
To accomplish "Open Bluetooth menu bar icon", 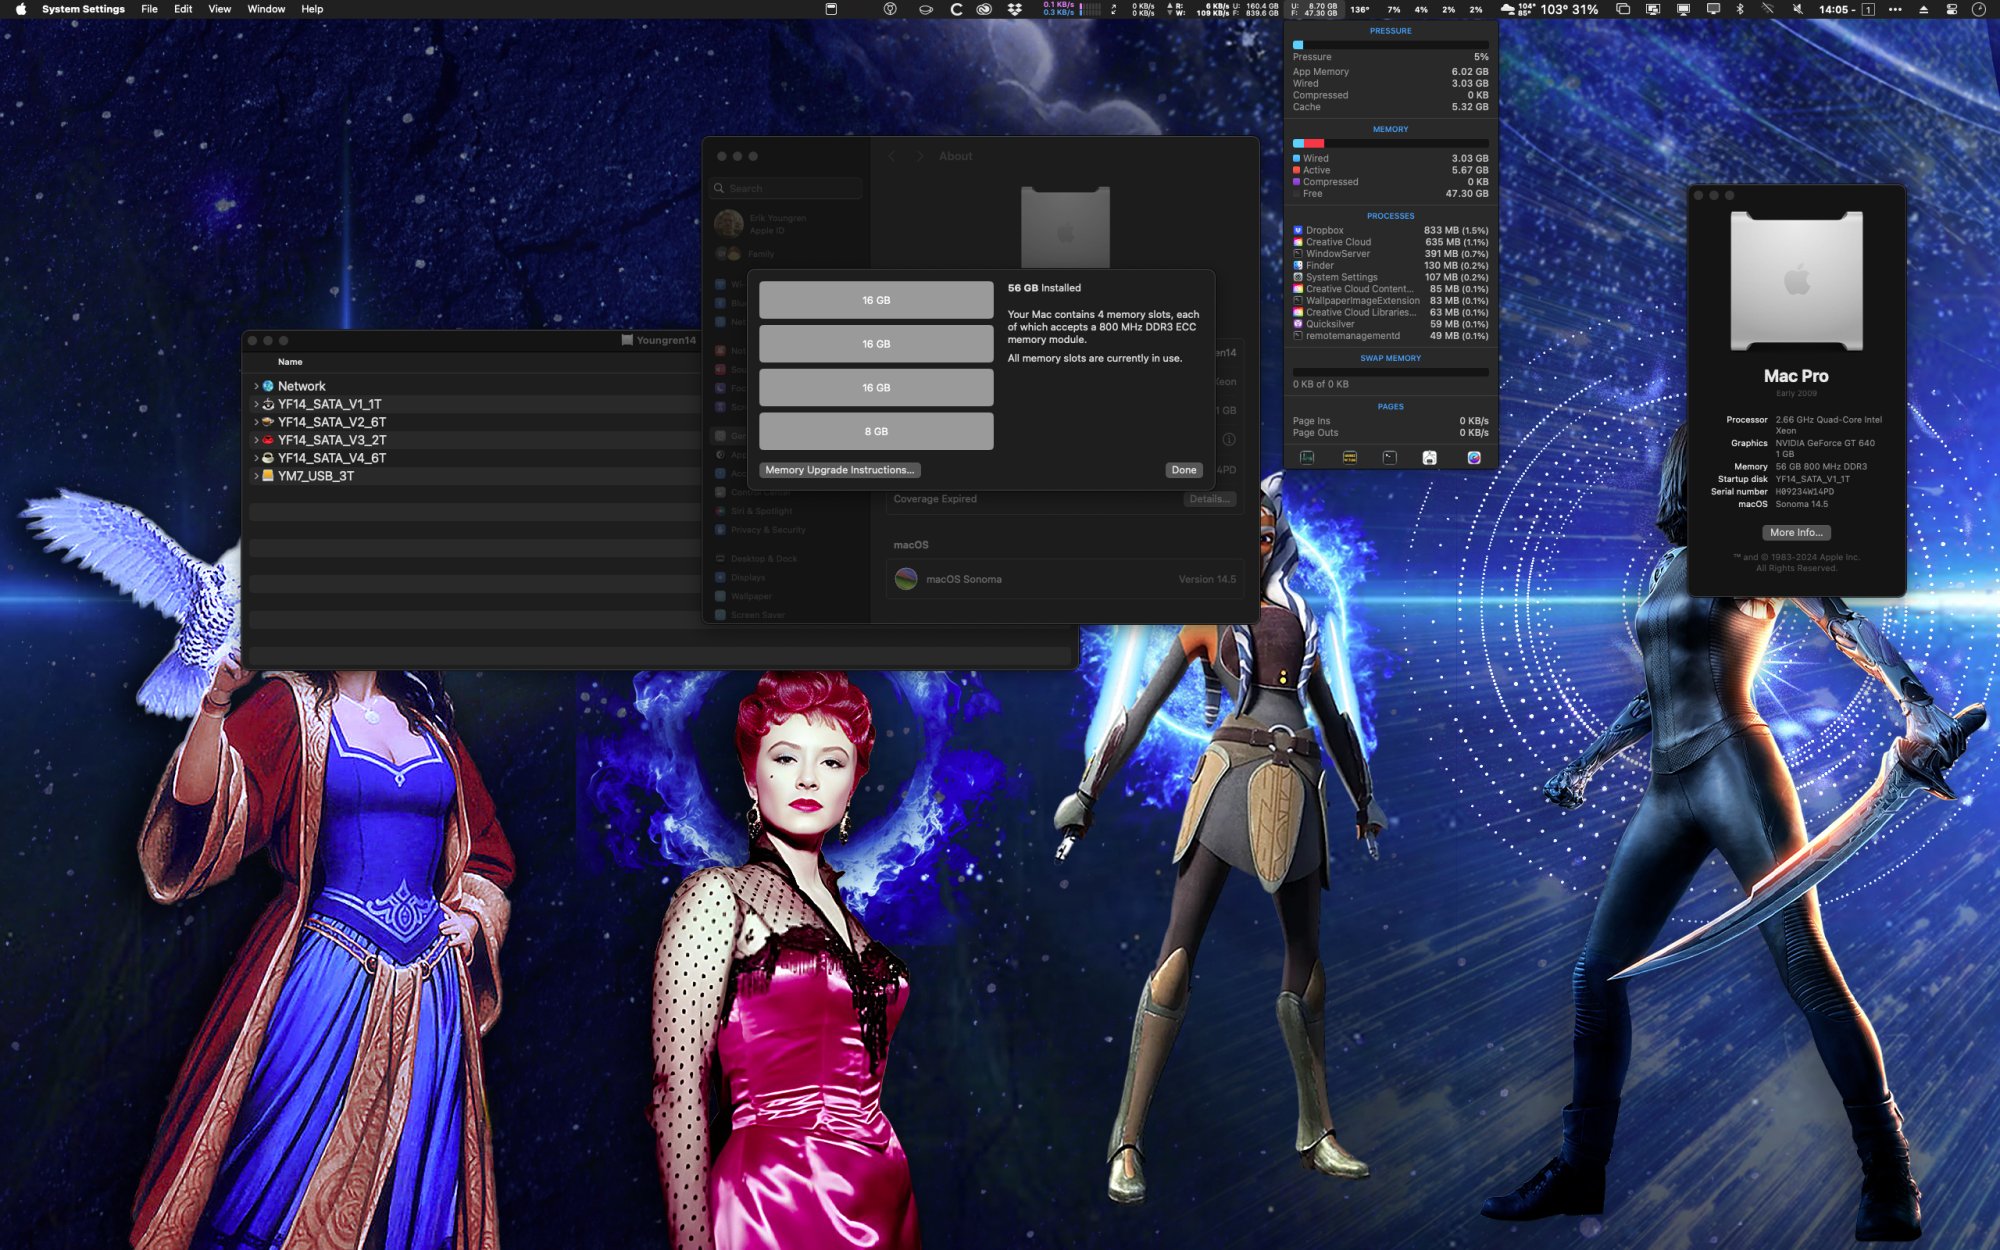I will coord(1740,9).
